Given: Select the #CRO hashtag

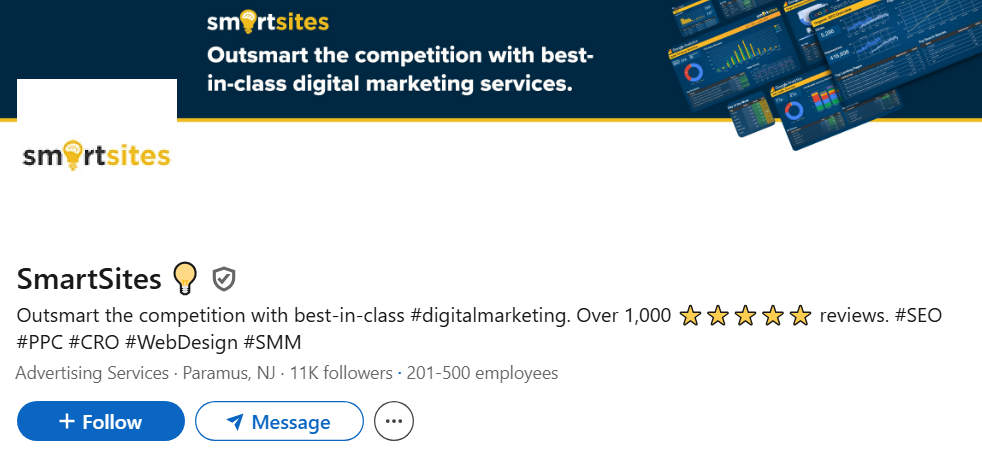Looking at the screenshot, I should click(x=94, y=342).
